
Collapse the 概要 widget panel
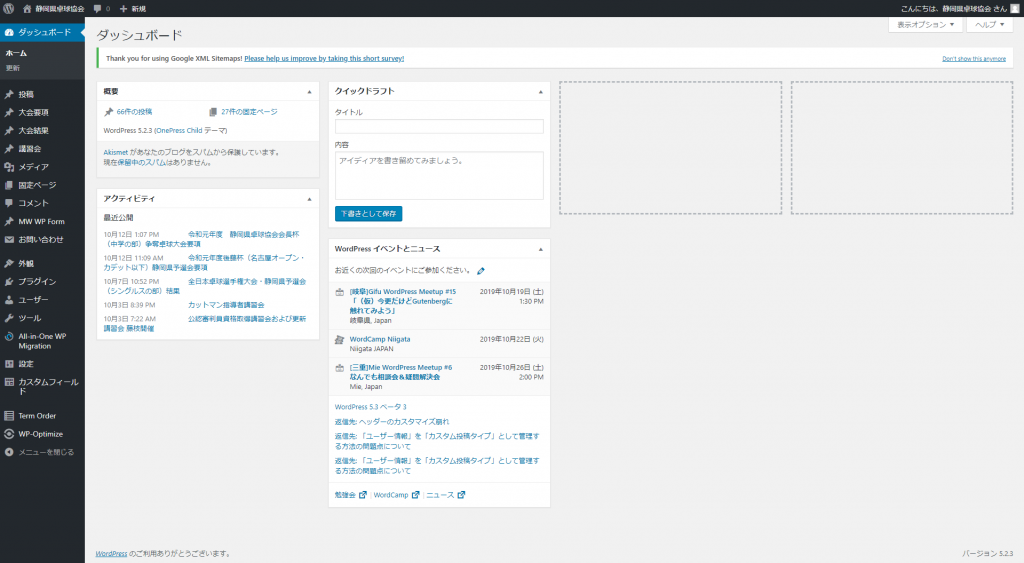click(x=310, y=92)
